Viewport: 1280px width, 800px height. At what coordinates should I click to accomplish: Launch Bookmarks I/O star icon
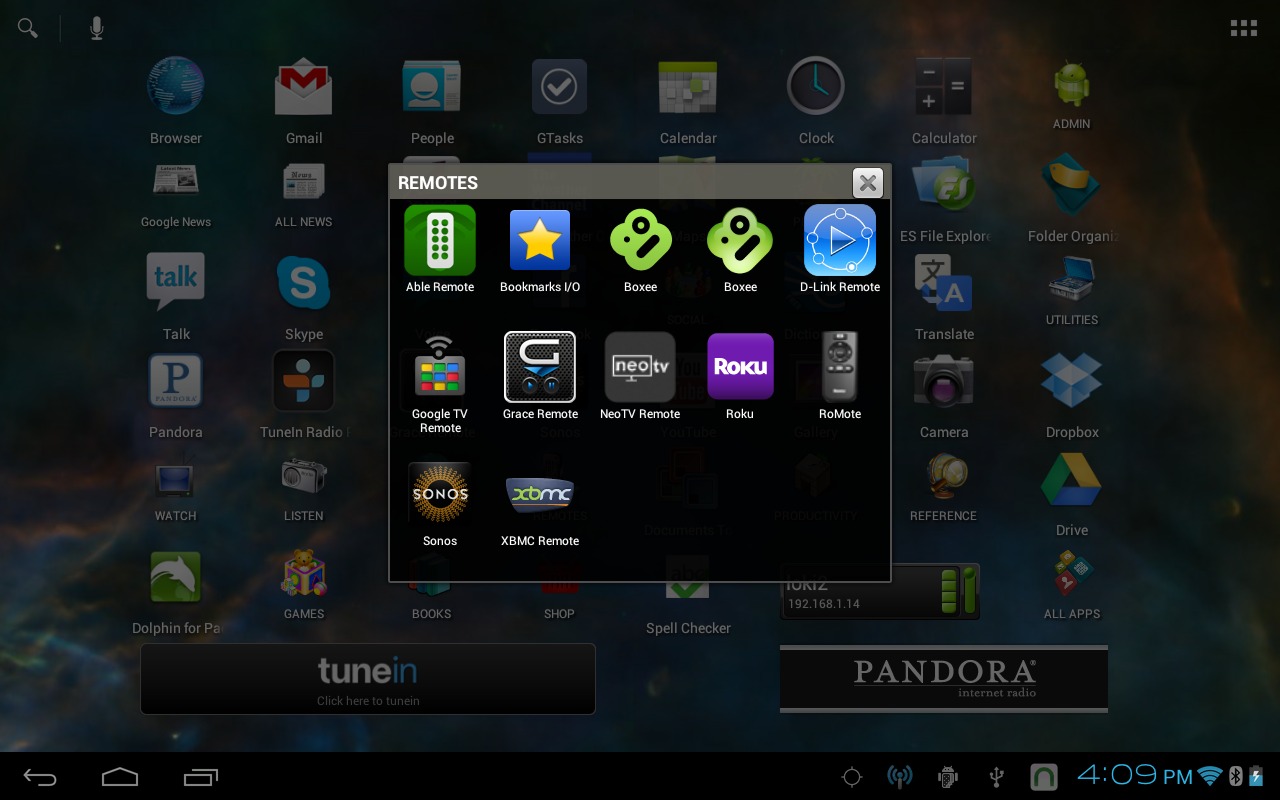(x=540, y=241)
